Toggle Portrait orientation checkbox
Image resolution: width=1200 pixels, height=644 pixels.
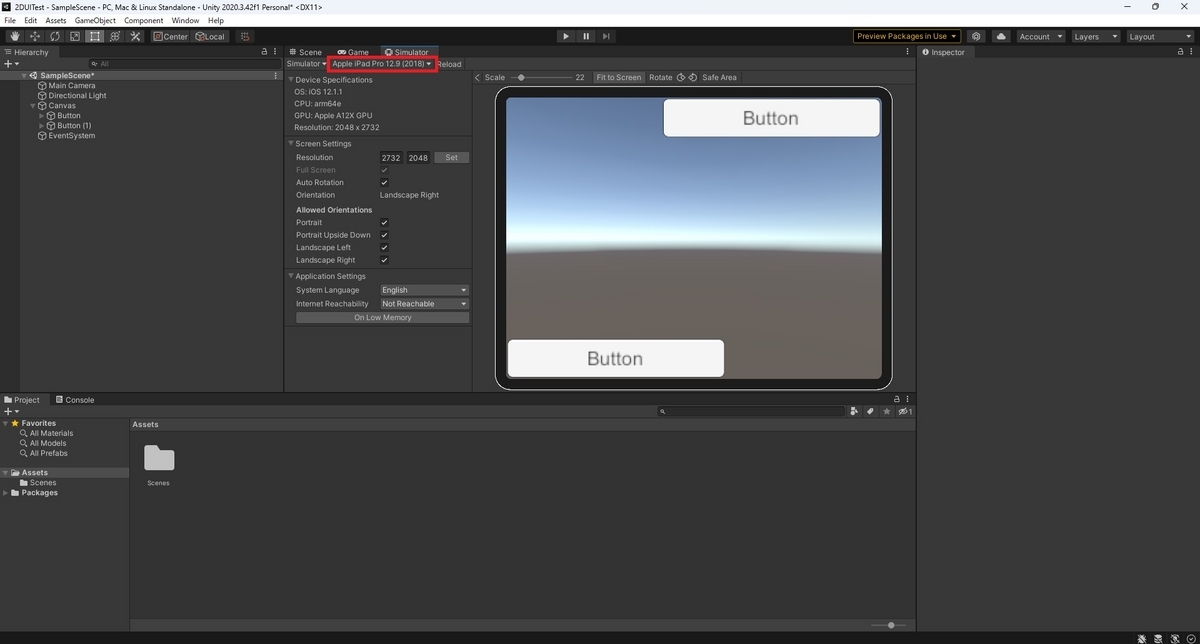(384, 222)
